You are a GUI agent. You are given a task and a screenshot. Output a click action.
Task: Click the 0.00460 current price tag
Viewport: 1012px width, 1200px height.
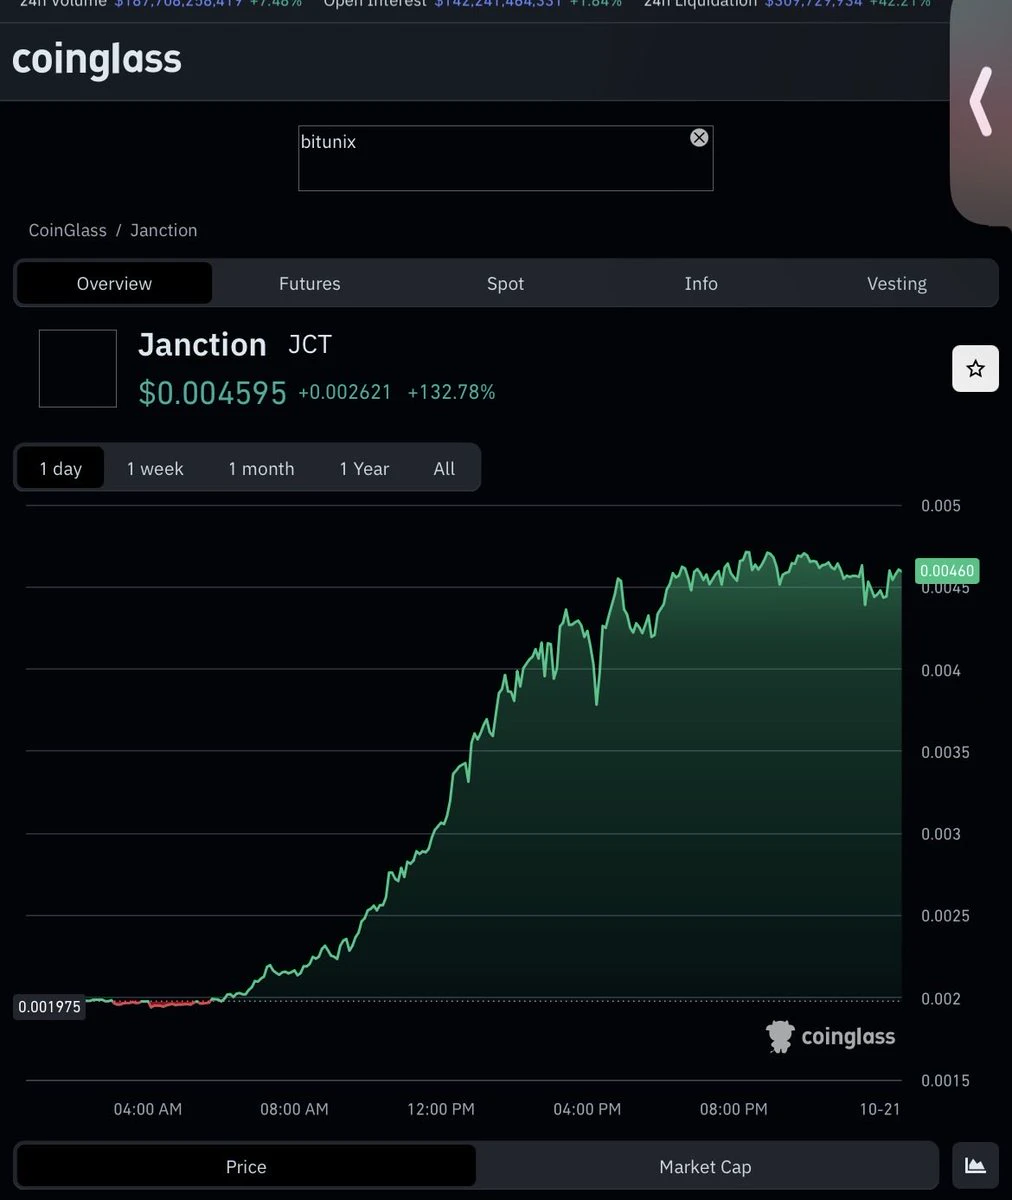(946, 570)
